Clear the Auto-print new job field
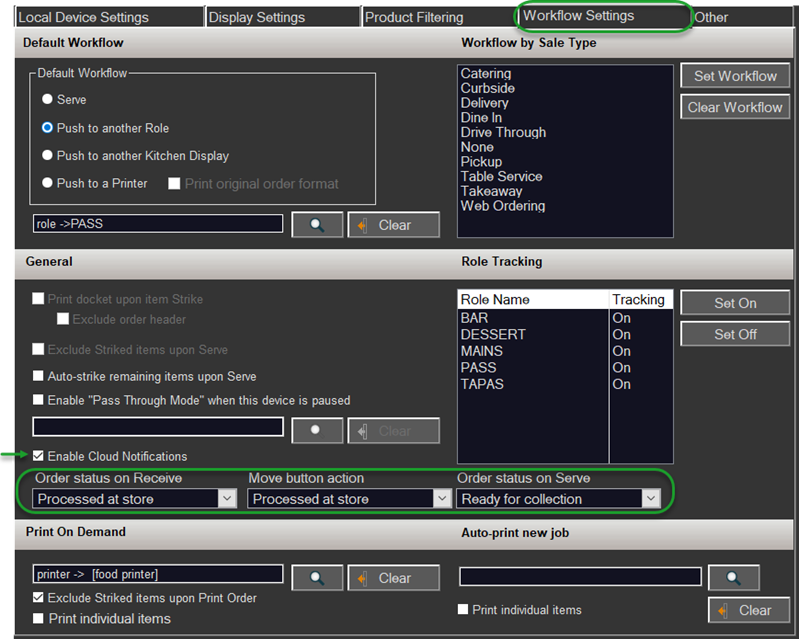799x639 pixels. 749,610
